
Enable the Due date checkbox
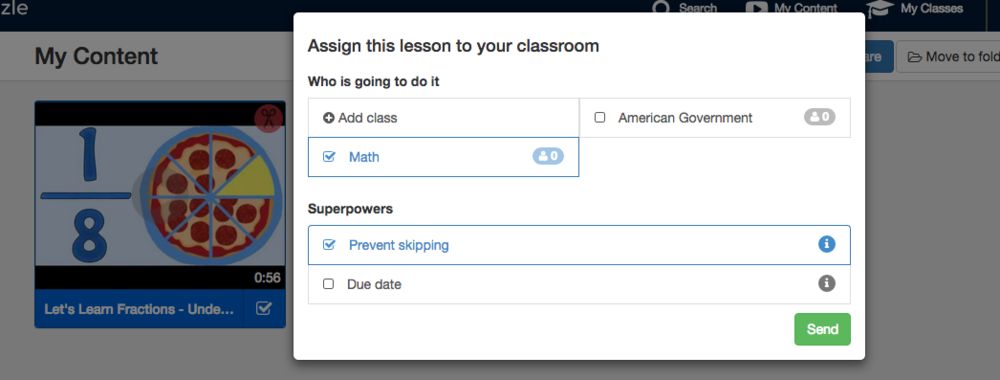coord(328,284)
